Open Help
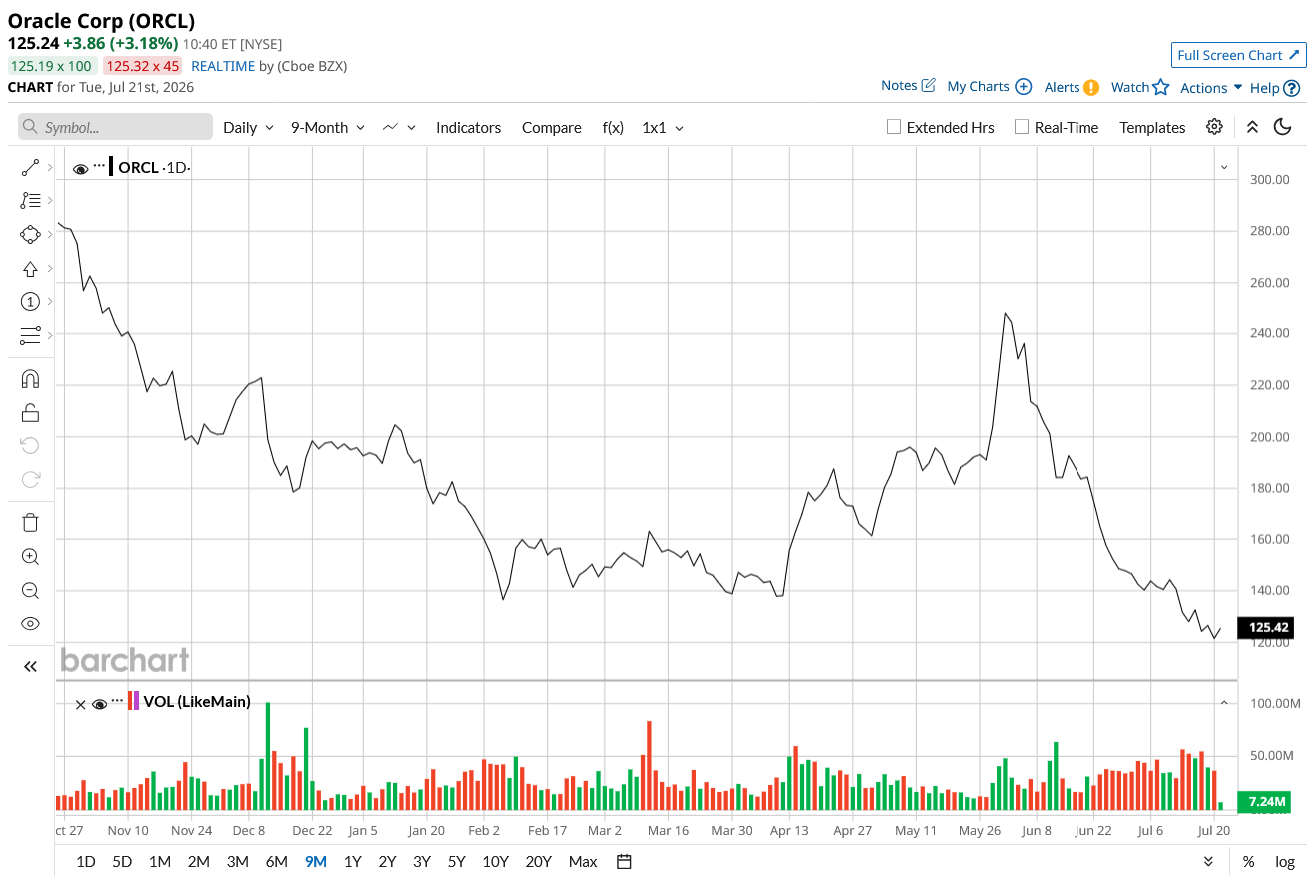This screenshot has height=876, width=1308. (x=1275, y=88)
